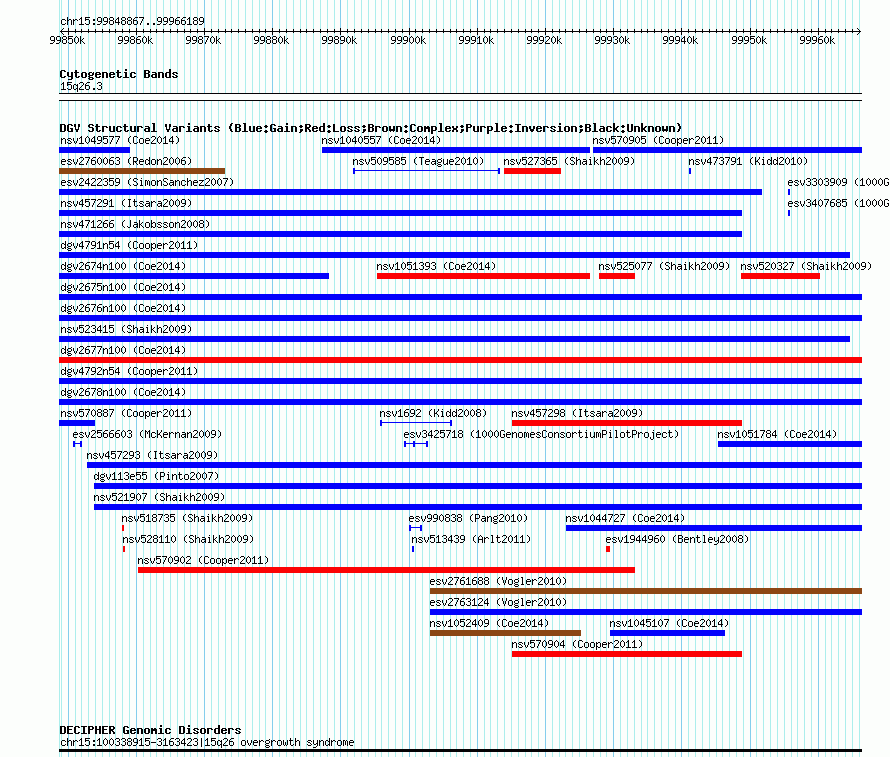Click nsv1052409 (Coe2014) label
Image resolution: width=890 pixels, height=757 pixels.
pos(489,623)
